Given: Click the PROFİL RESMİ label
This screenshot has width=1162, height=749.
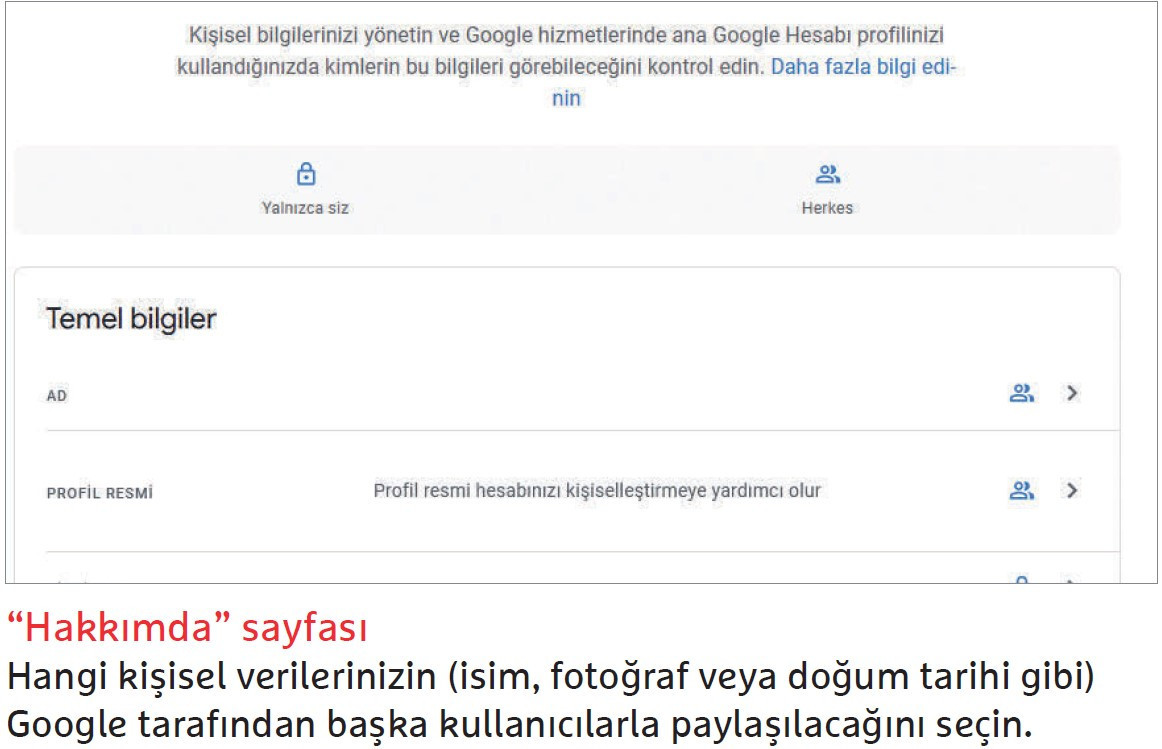Looking at the screenshot, I should 99,493.
